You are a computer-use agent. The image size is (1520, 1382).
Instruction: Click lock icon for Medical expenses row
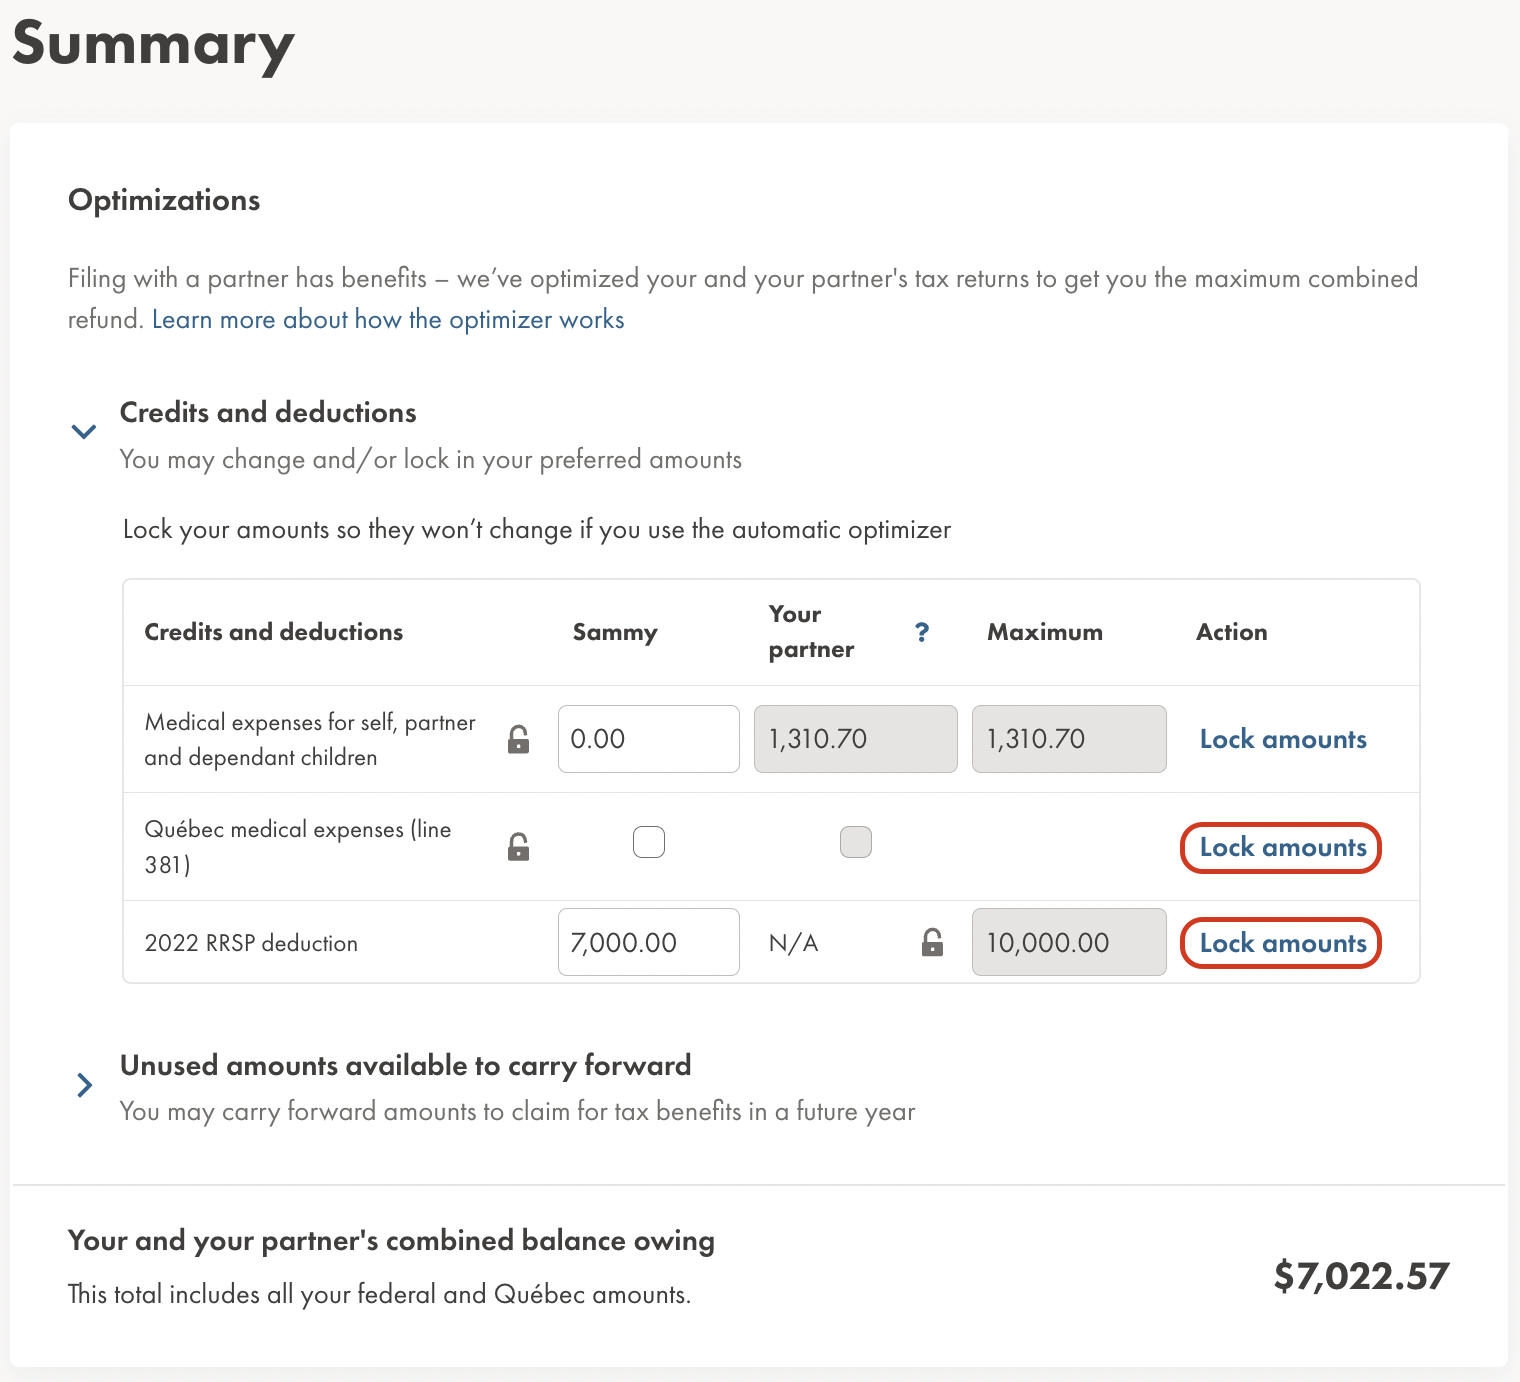518,739
